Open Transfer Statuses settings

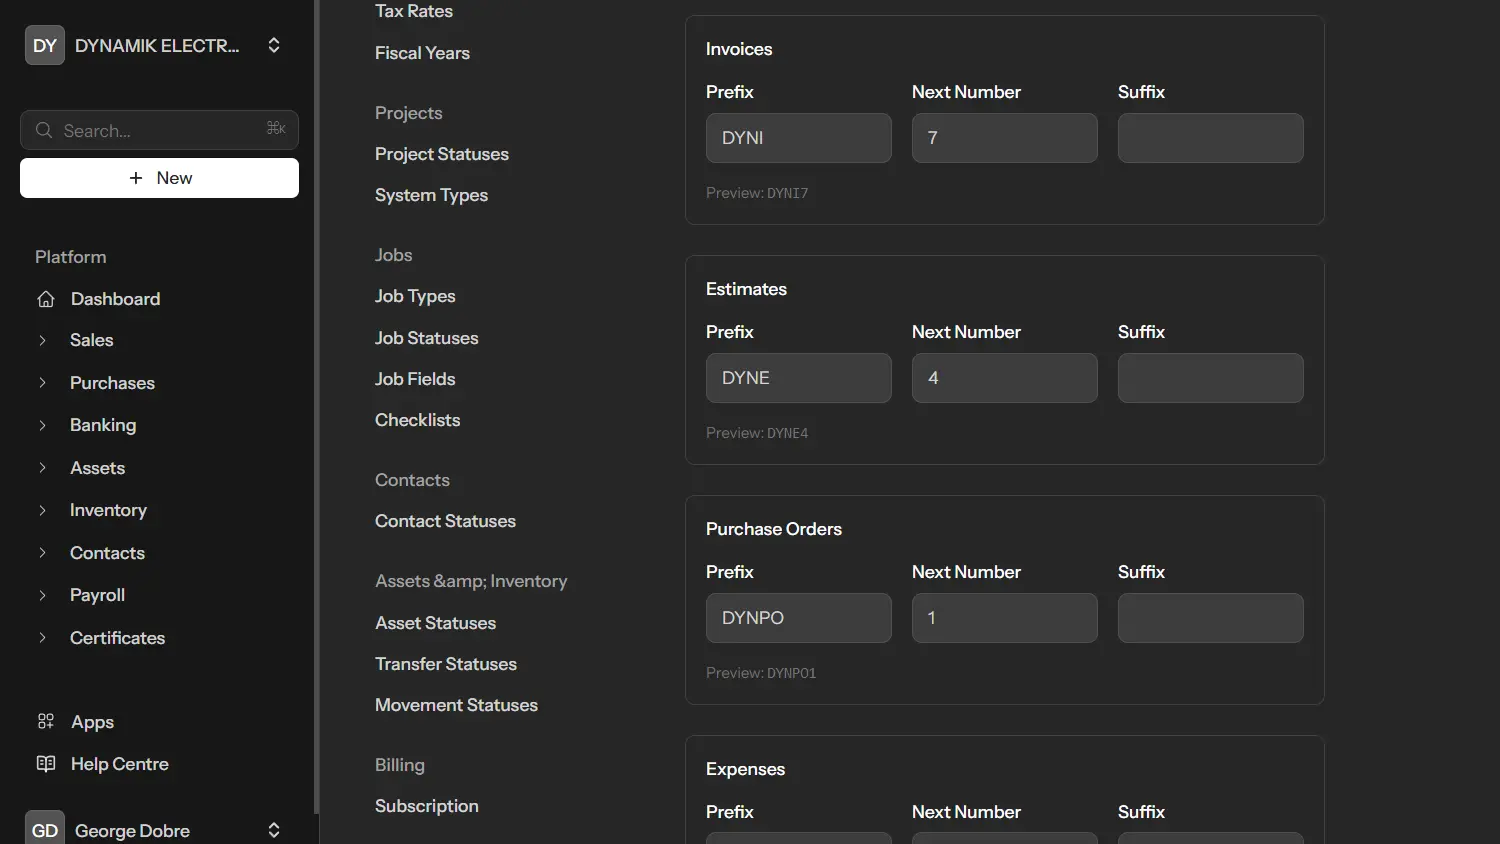pyautogui.click(x=446, y=664)
